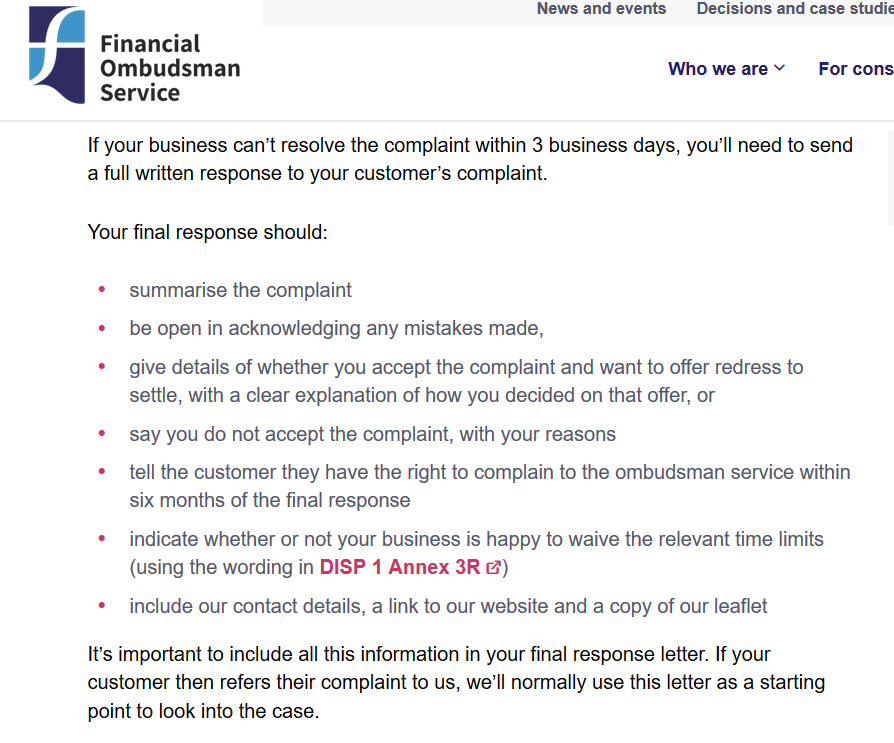Screen dimensions: 894x743
Task: Open the external link icon after DISP 1 Annex 3R
Action: pyautogui.click(x=493, y=567)
